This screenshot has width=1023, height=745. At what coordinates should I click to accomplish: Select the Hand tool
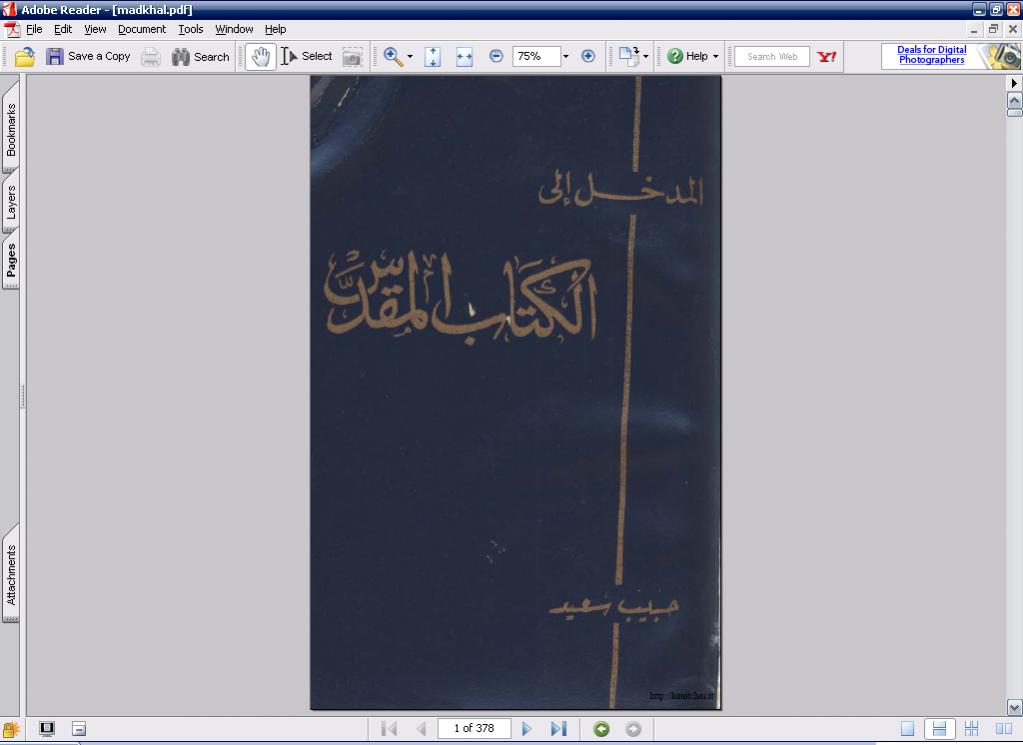[260, 57]
